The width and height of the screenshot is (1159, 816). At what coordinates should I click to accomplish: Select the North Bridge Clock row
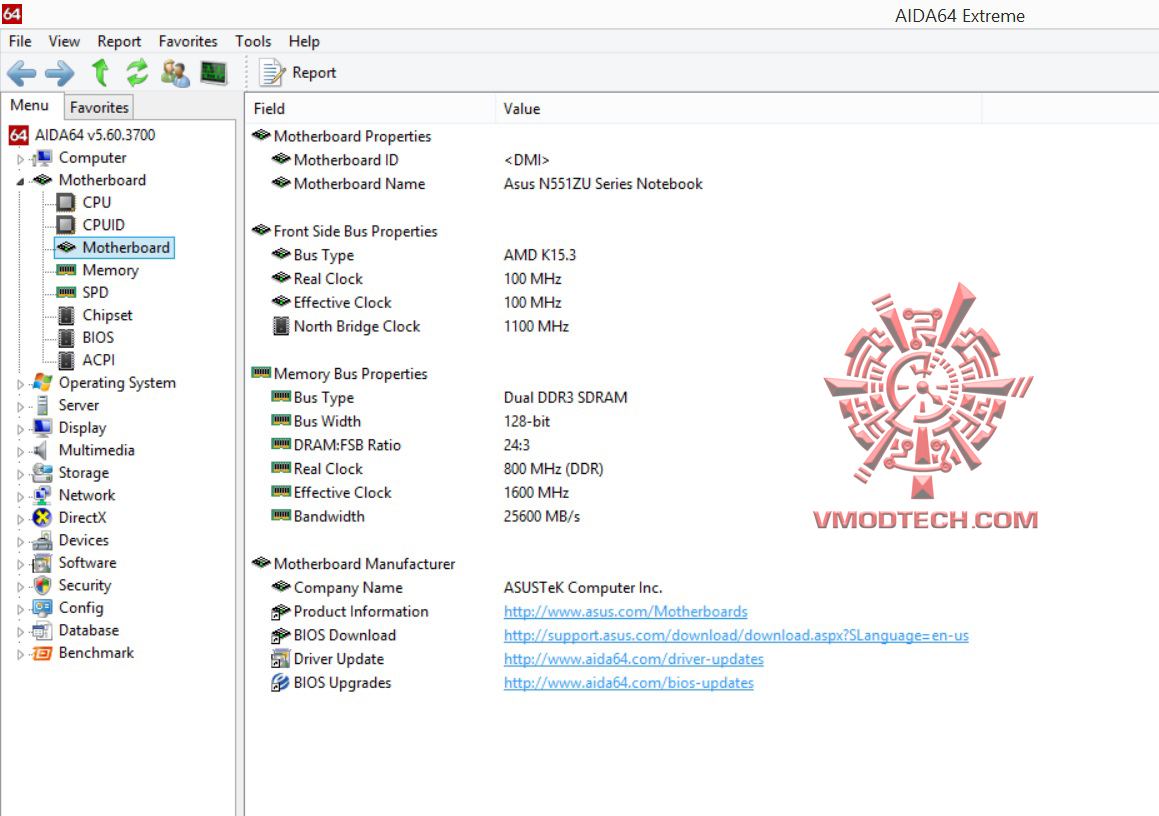pyautogui.click(x=421, y=326)
